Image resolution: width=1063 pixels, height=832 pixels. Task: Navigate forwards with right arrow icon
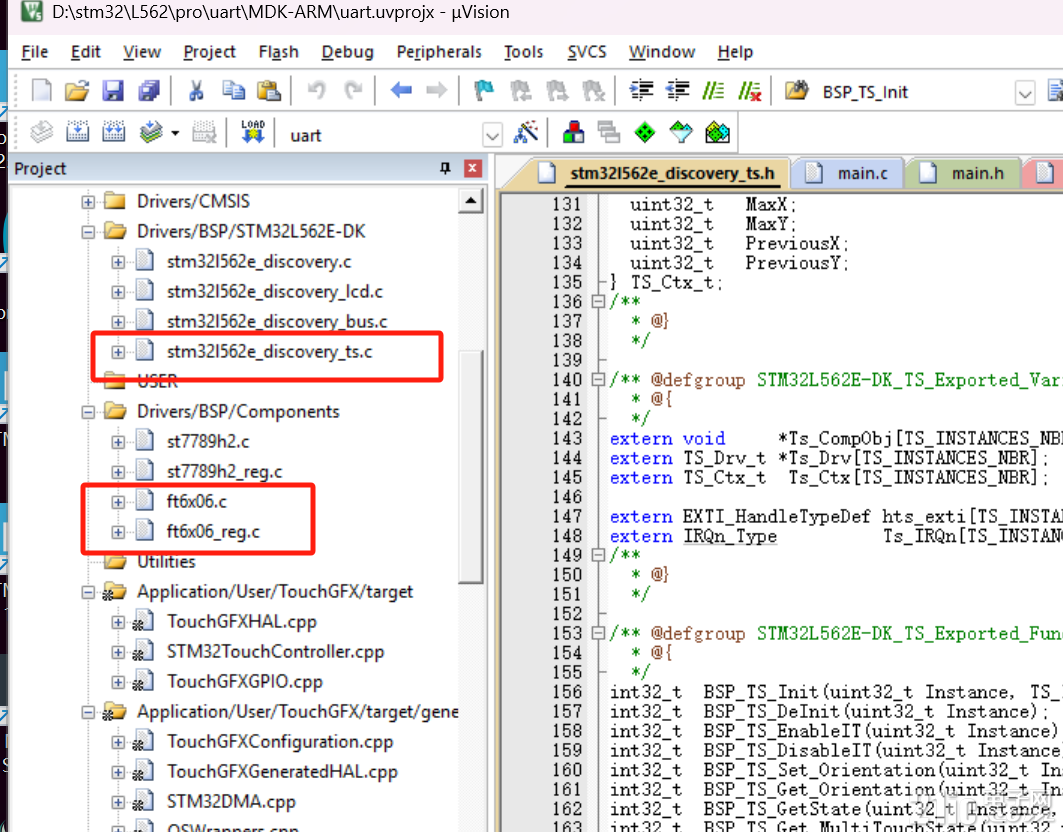[x=437, y=90]
